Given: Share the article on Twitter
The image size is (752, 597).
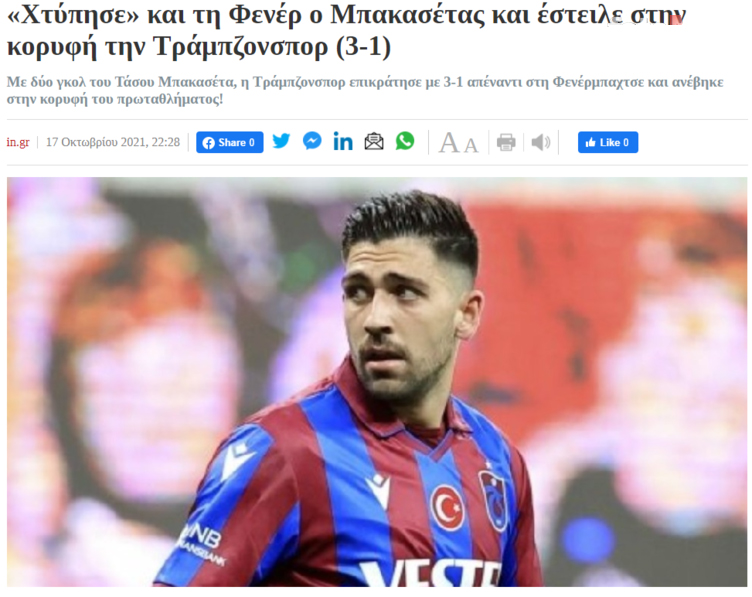Looking at the screenshot, I should (282, 141).
